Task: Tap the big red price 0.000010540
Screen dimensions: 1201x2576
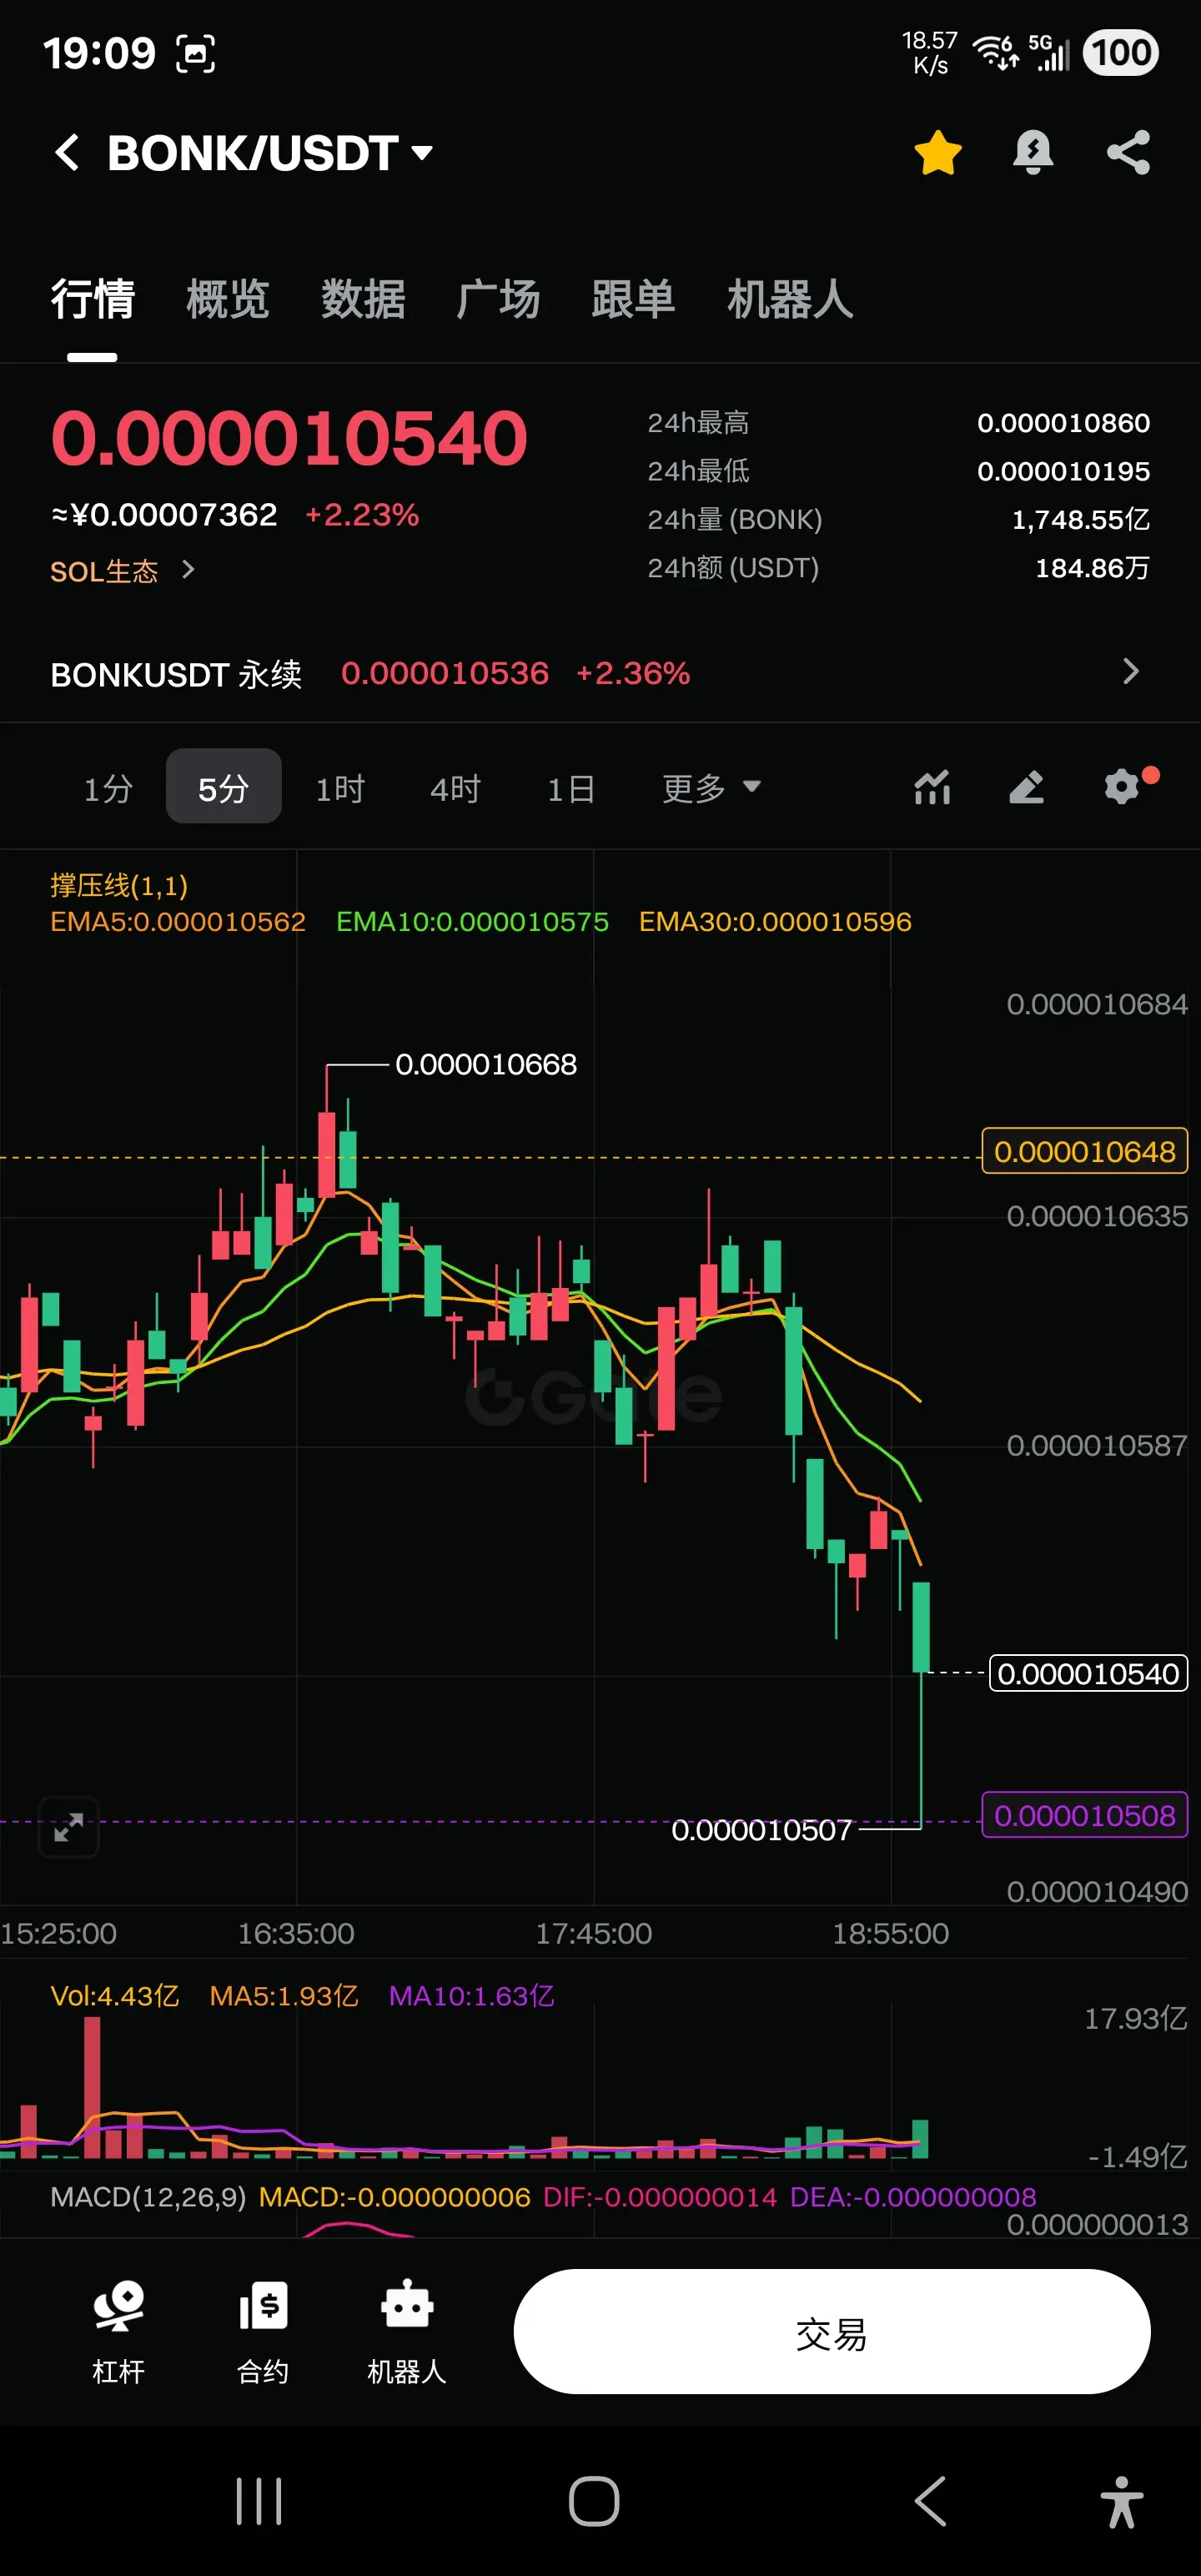Action: 289,439
